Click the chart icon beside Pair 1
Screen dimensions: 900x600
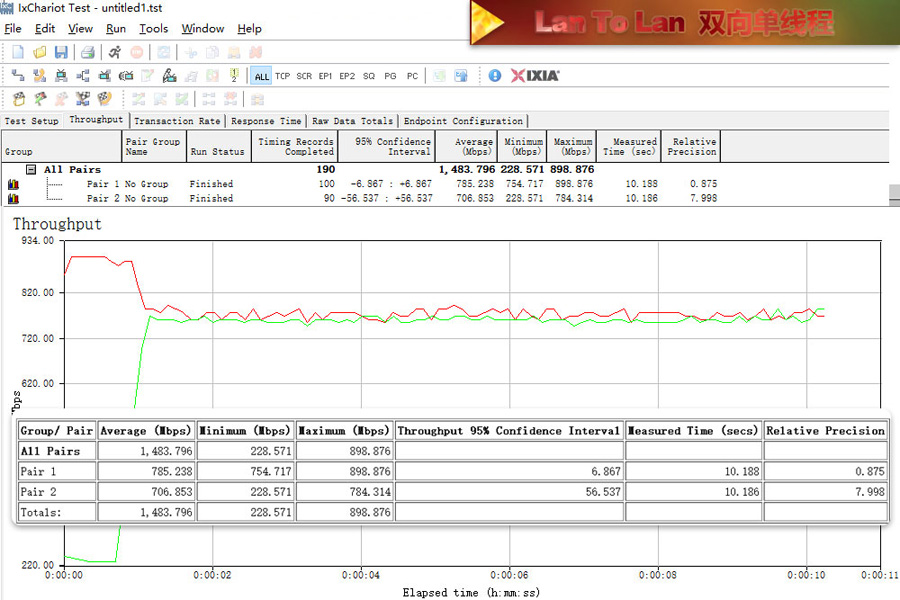14,184
